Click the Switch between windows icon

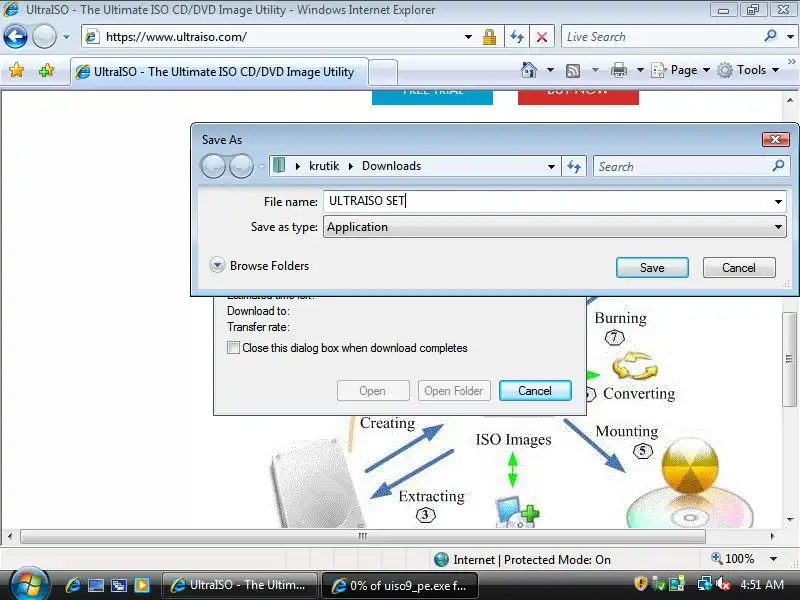click(118, 585)
